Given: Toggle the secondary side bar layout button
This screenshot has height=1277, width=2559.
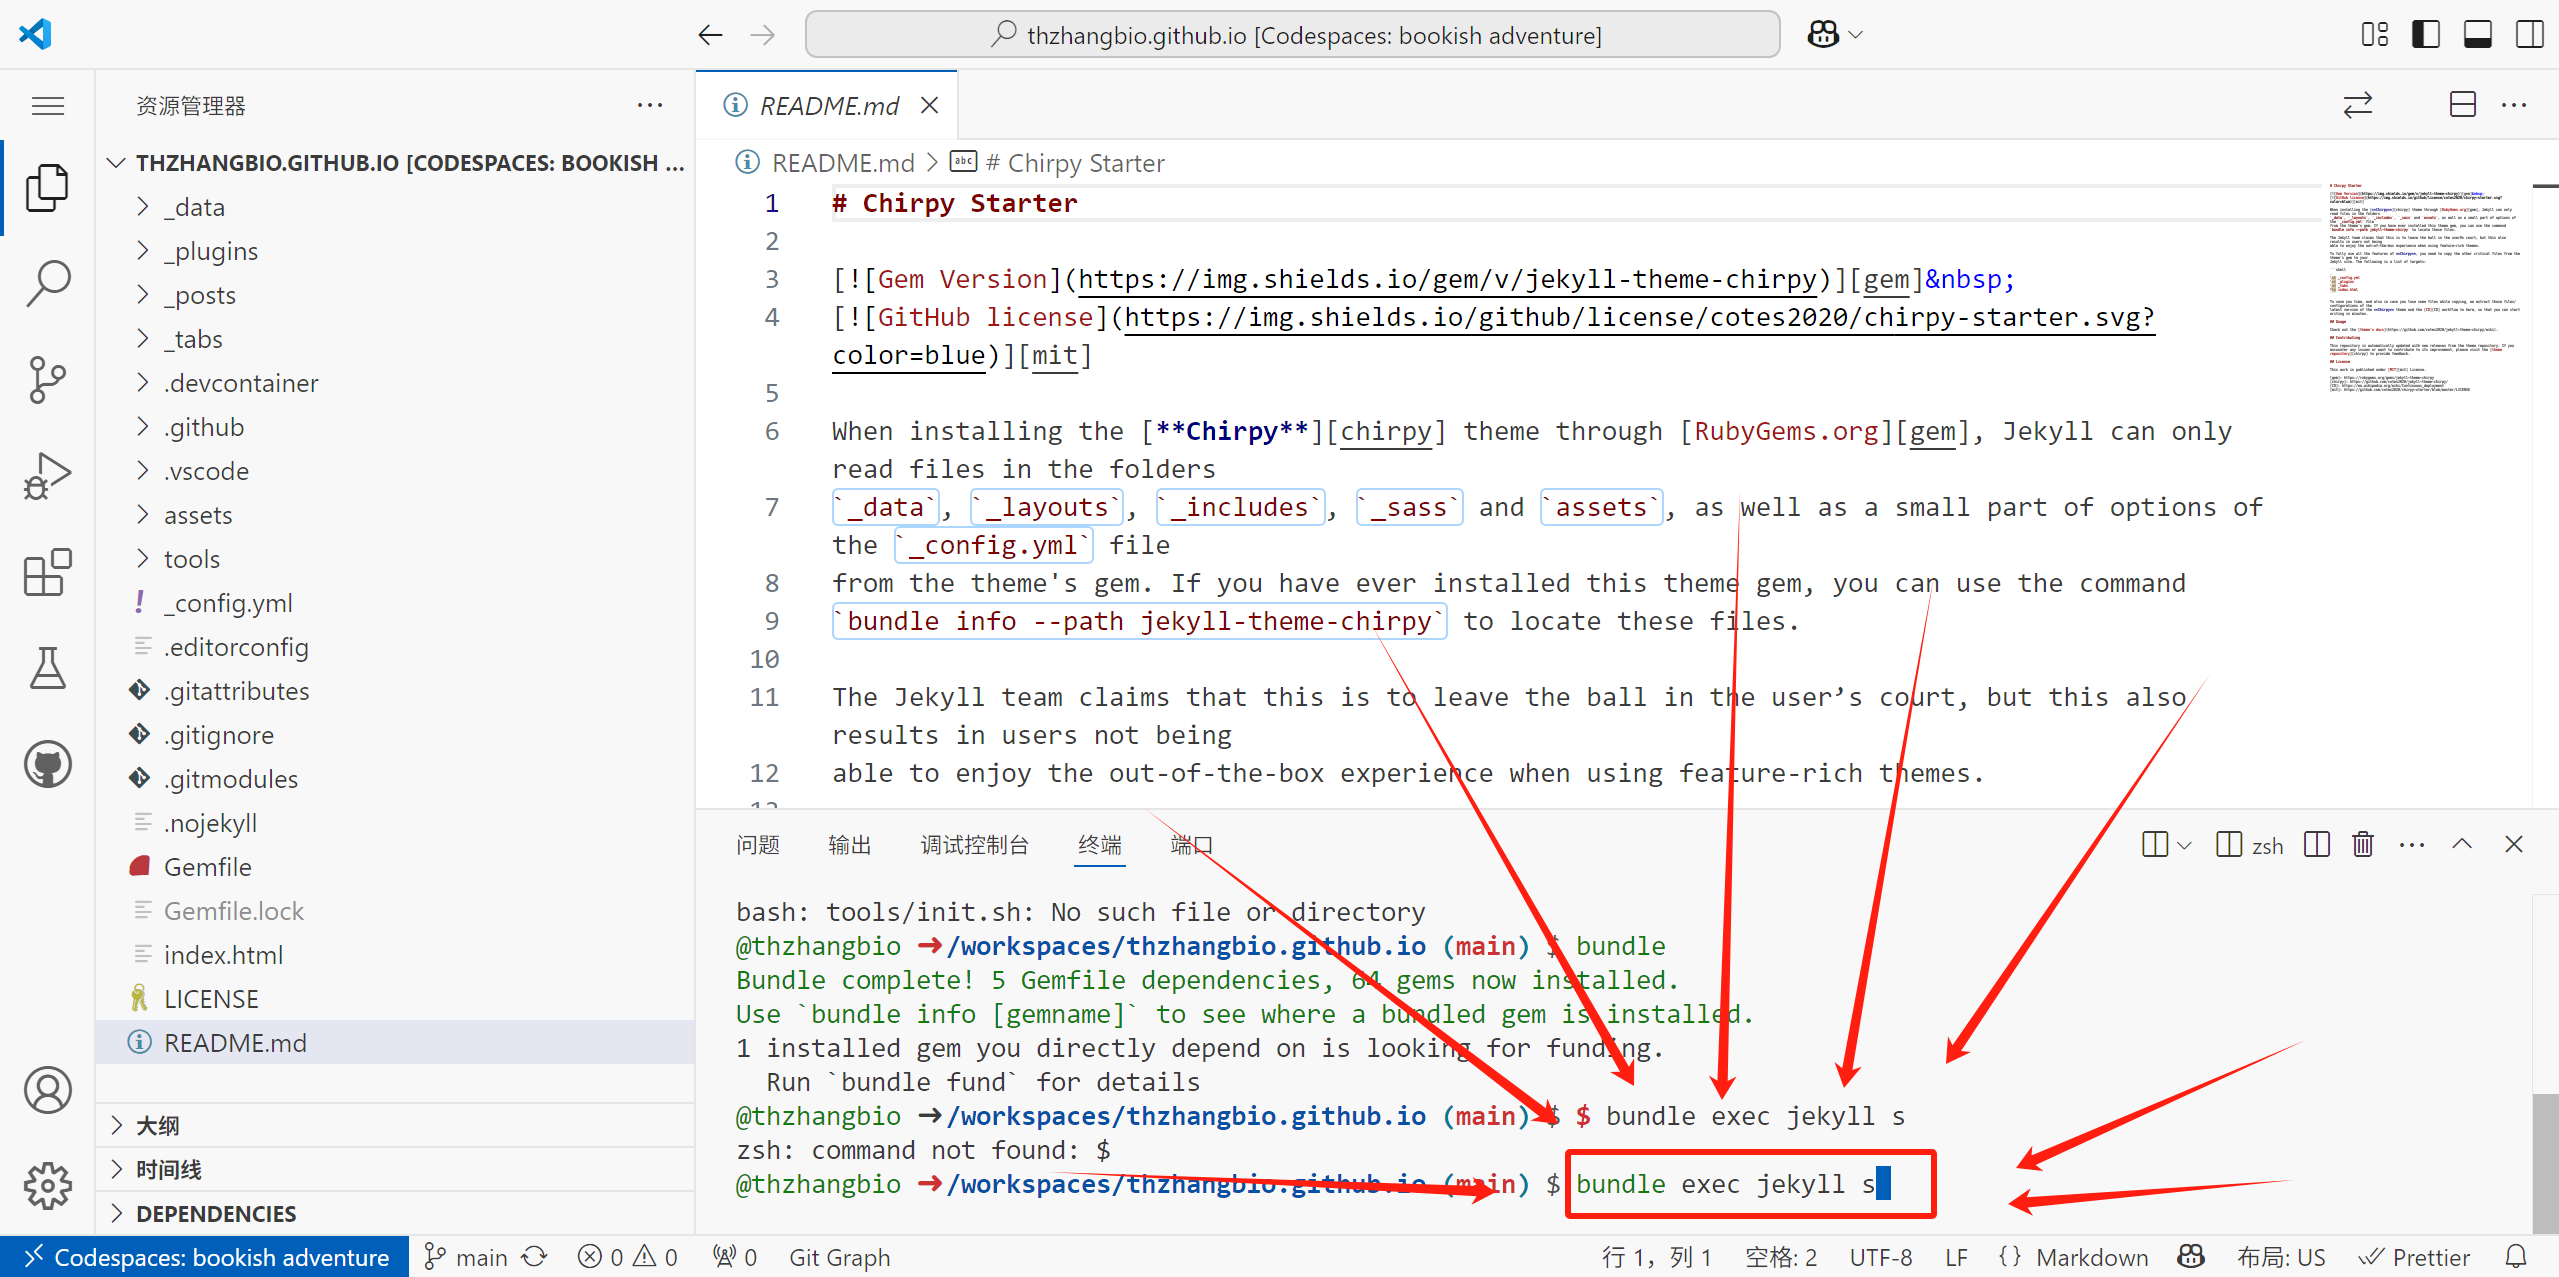Looking at the screenshot, I should (x=2529, y=35).
